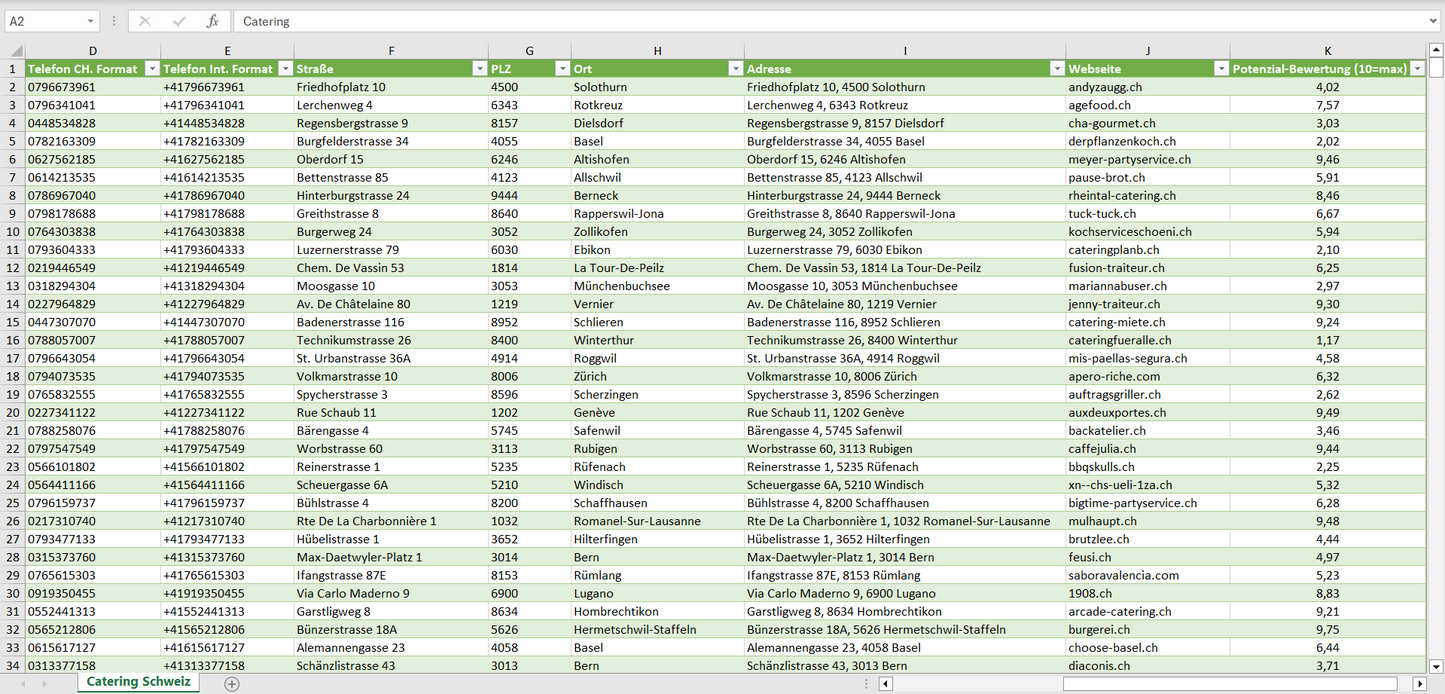Open the Name Box dropdown arrow
The image size is (1445, 694).
tap(90, 21)
